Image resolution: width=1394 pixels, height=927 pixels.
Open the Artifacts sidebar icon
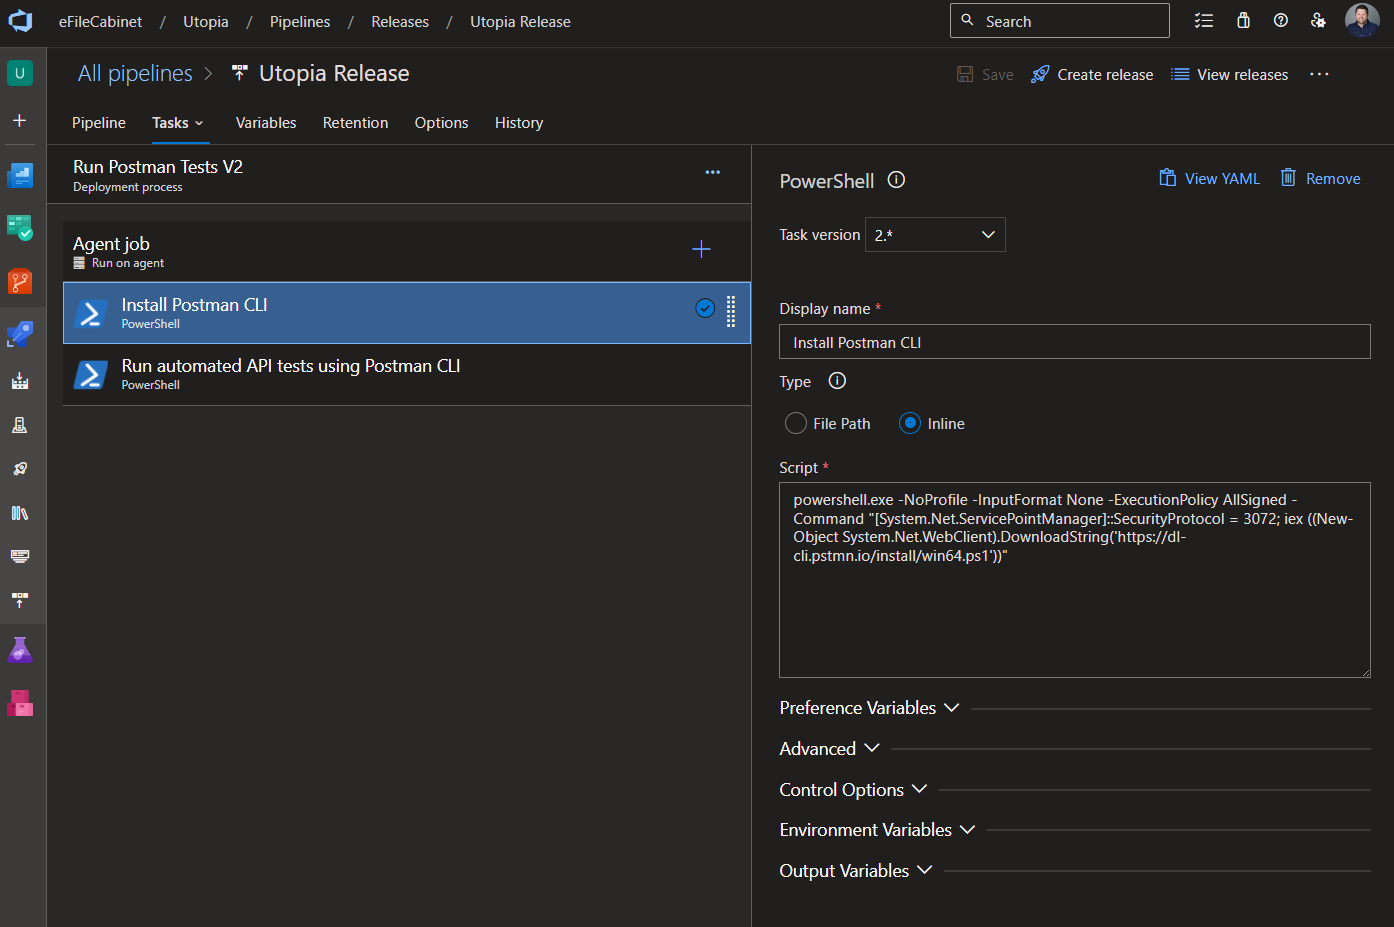point(20,703)
